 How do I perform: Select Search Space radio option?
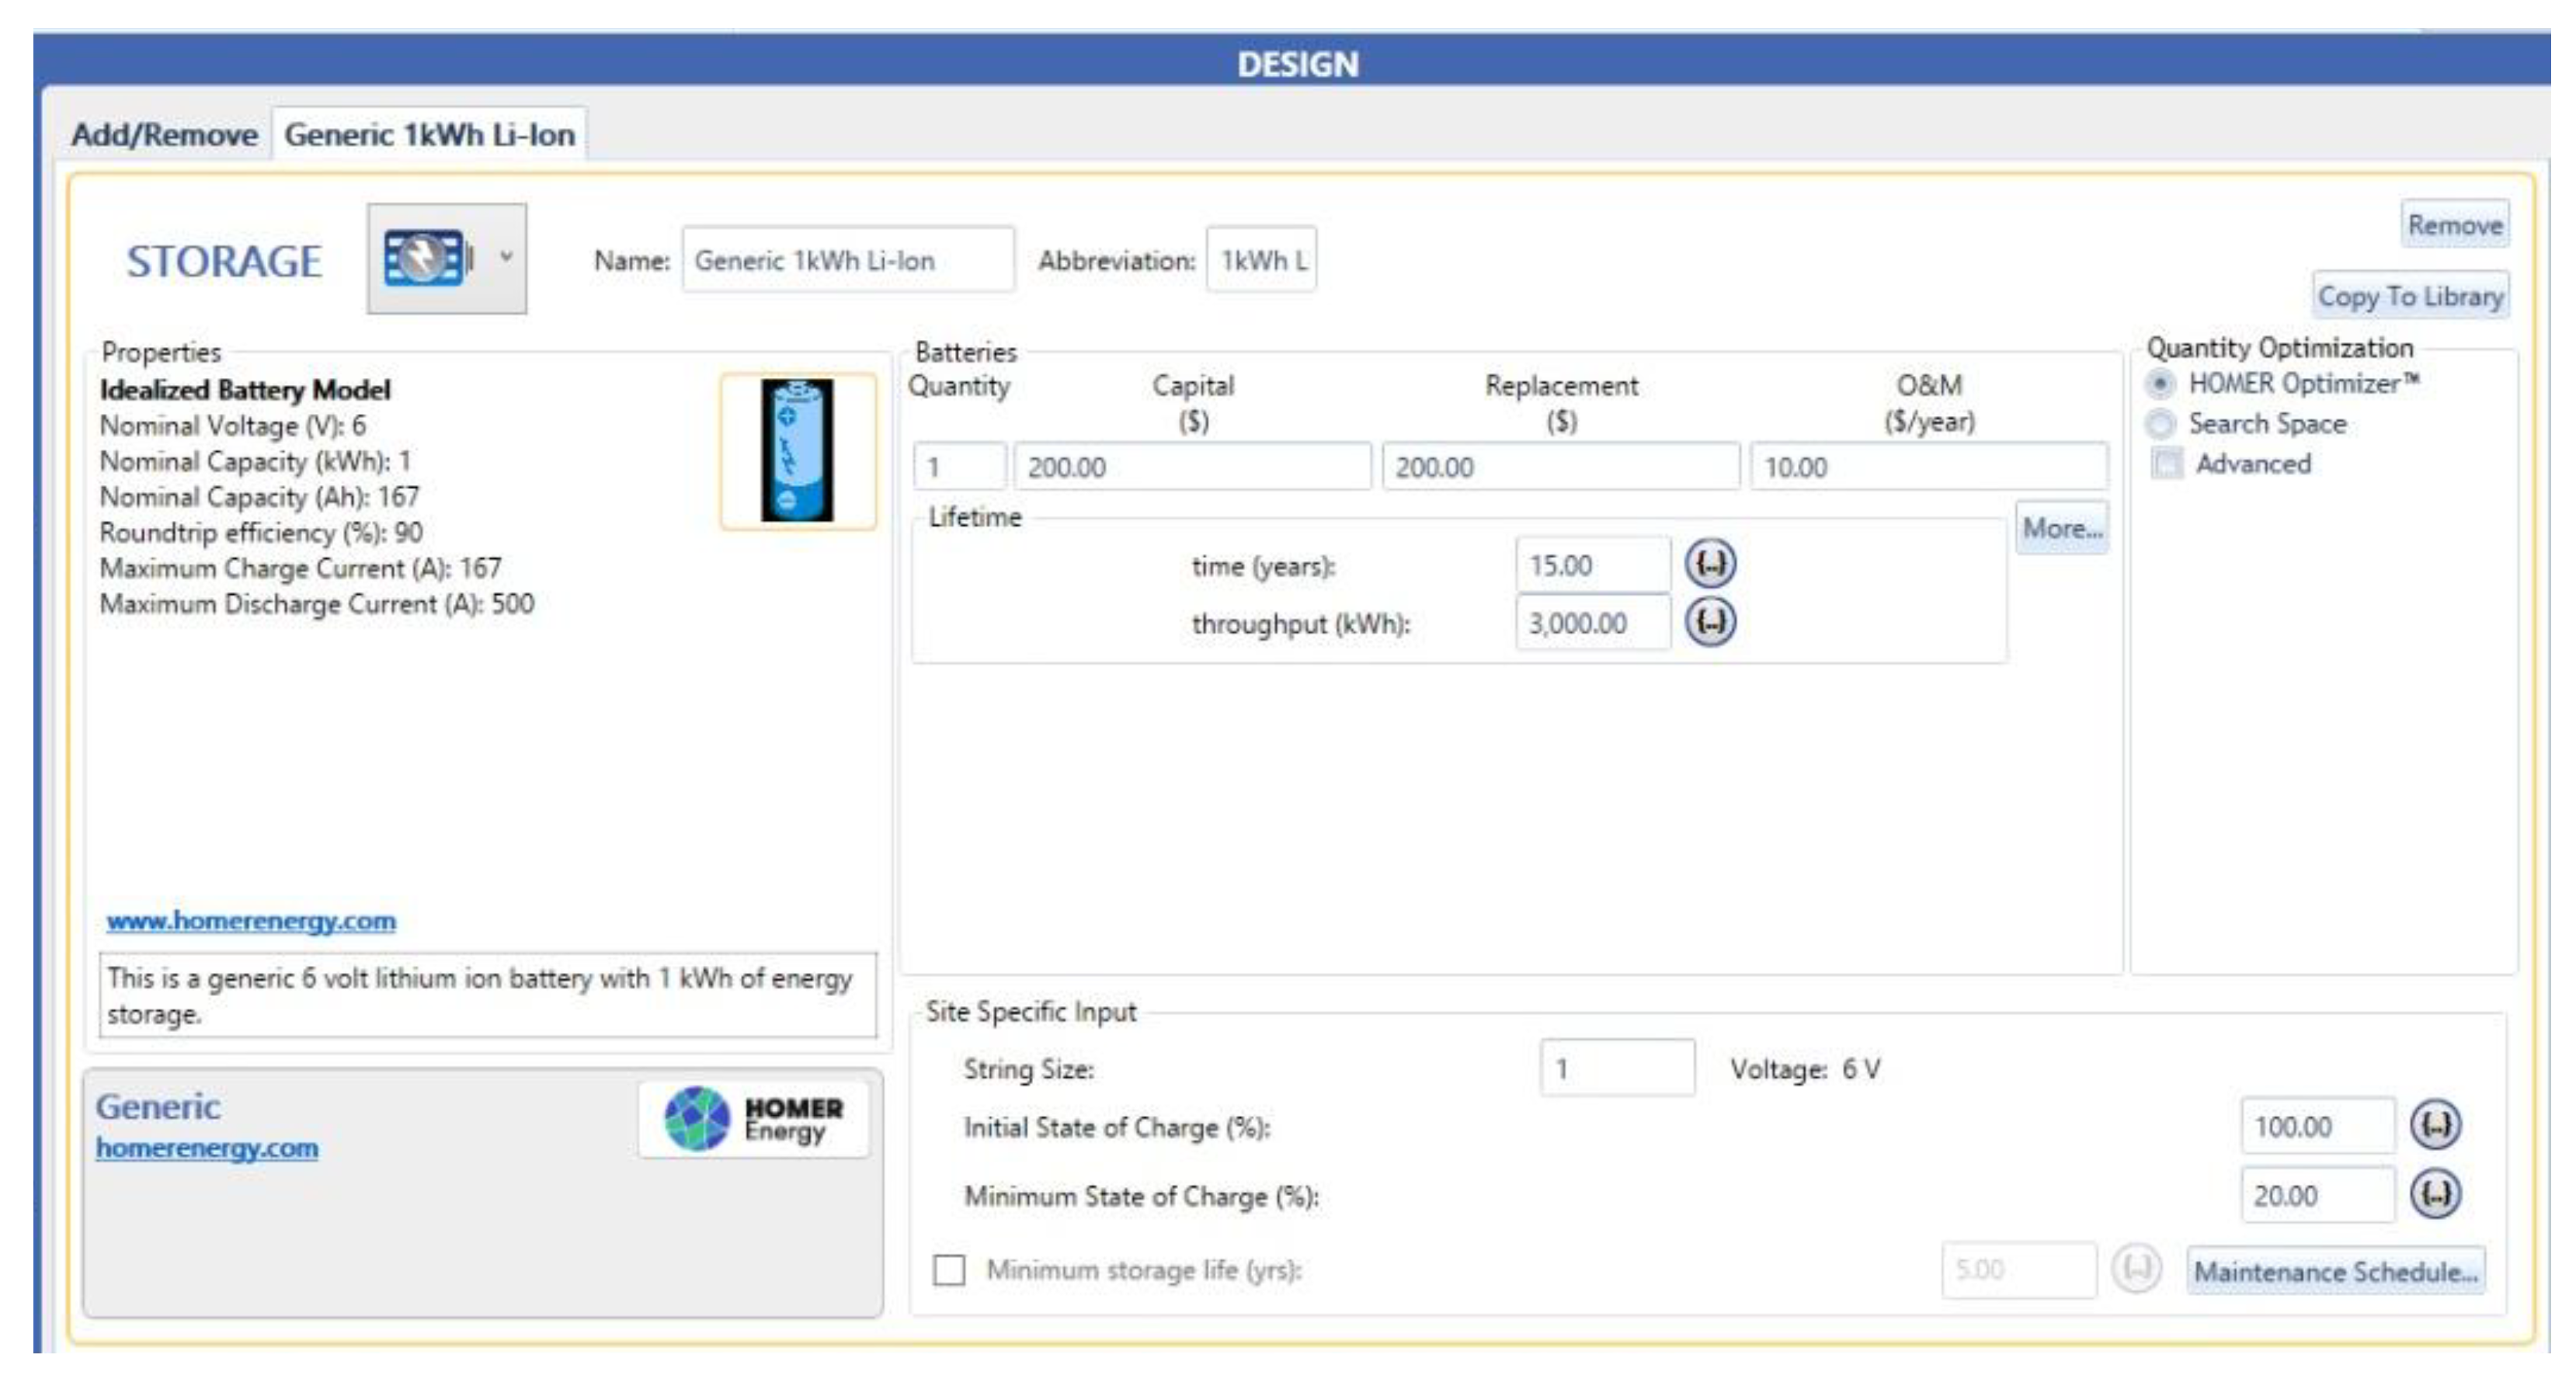click(x=2160, y=424)
